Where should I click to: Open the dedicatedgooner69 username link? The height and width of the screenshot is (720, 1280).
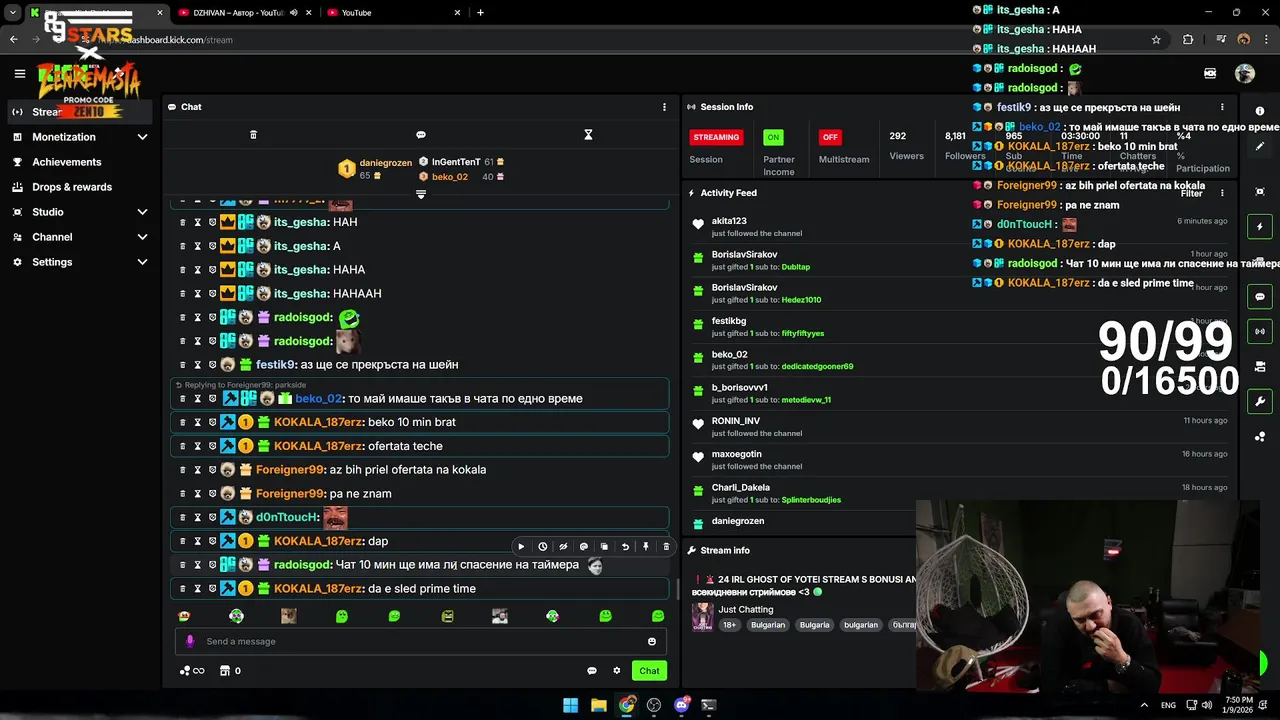tap(817, 367)
